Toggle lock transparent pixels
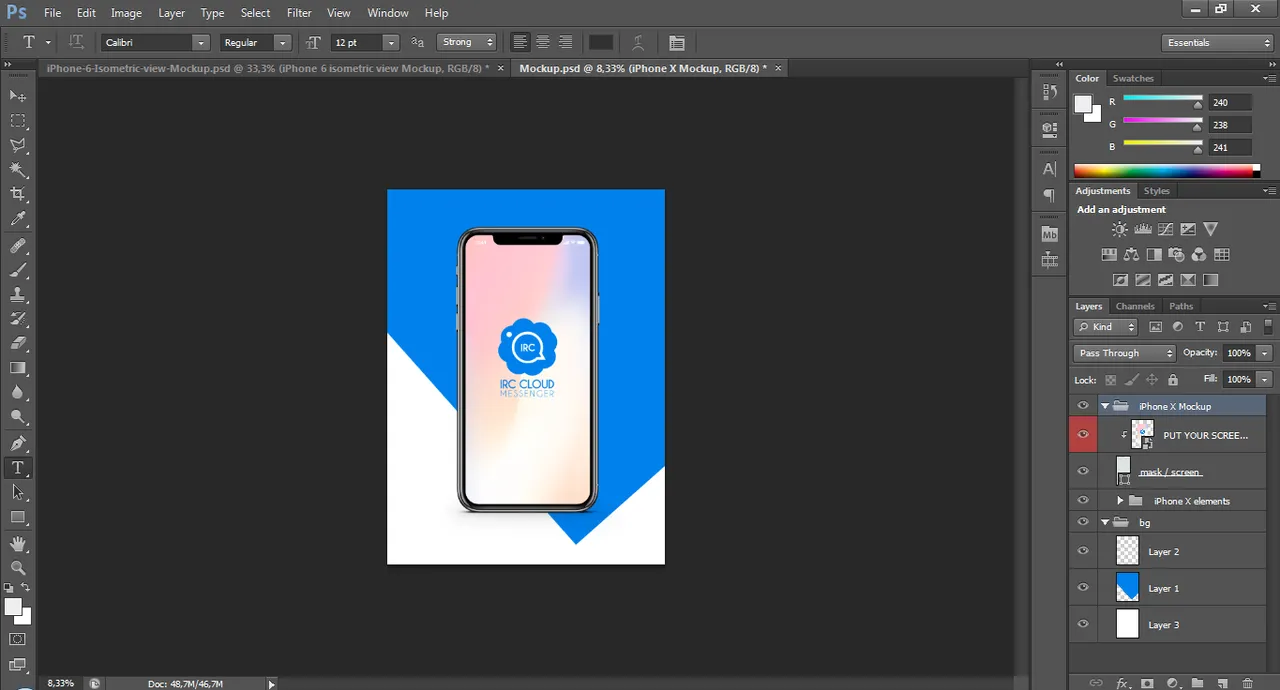 point(1110,380)
